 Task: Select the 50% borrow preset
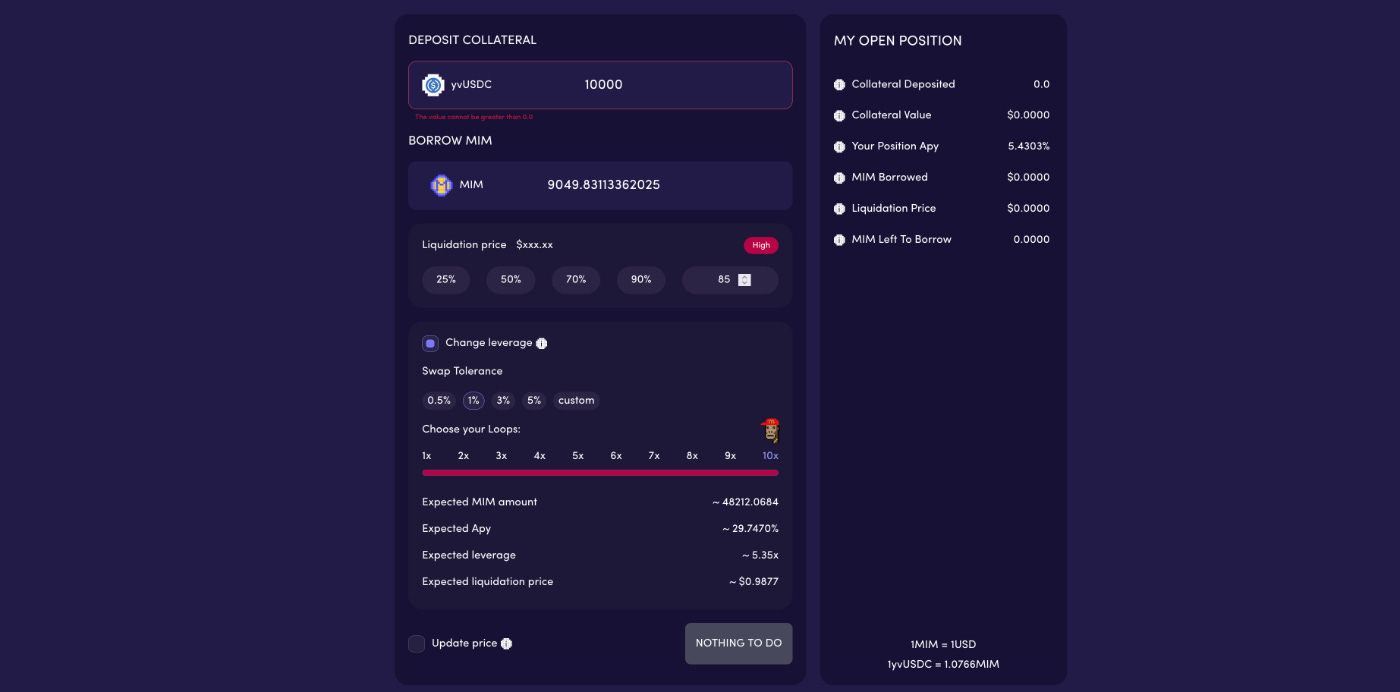click(x=511, y=280)
